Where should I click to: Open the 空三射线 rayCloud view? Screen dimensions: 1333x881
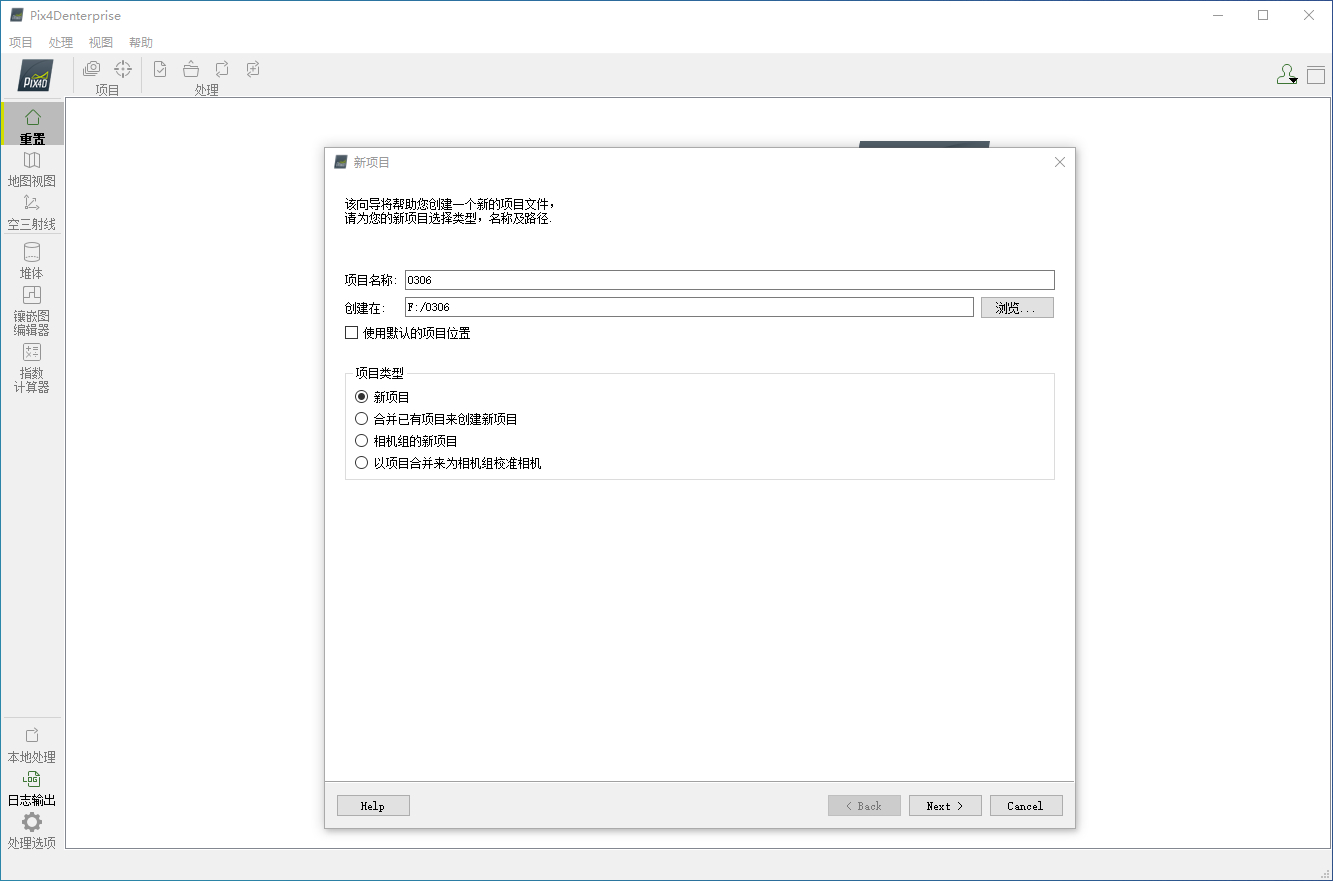tap(32, 212)
